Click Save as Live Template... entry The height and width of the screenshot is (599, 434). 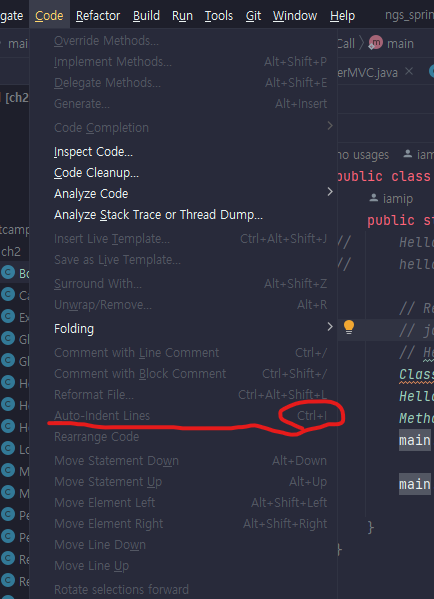coord(183,260)
